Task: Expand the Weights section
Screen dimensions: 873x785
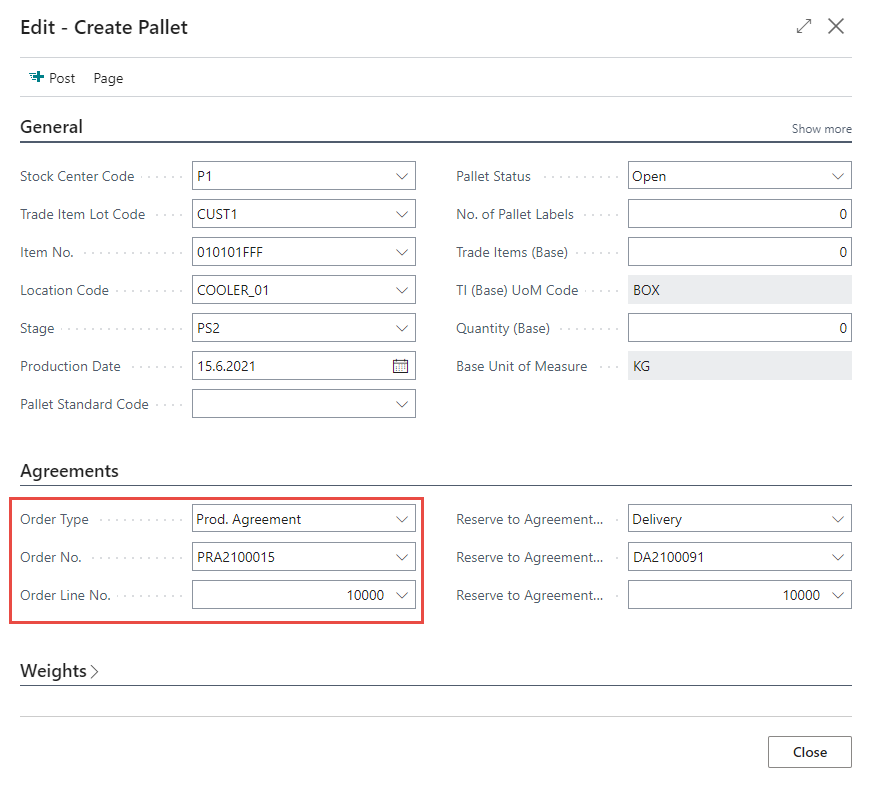Action: click(x=59, y=671)
